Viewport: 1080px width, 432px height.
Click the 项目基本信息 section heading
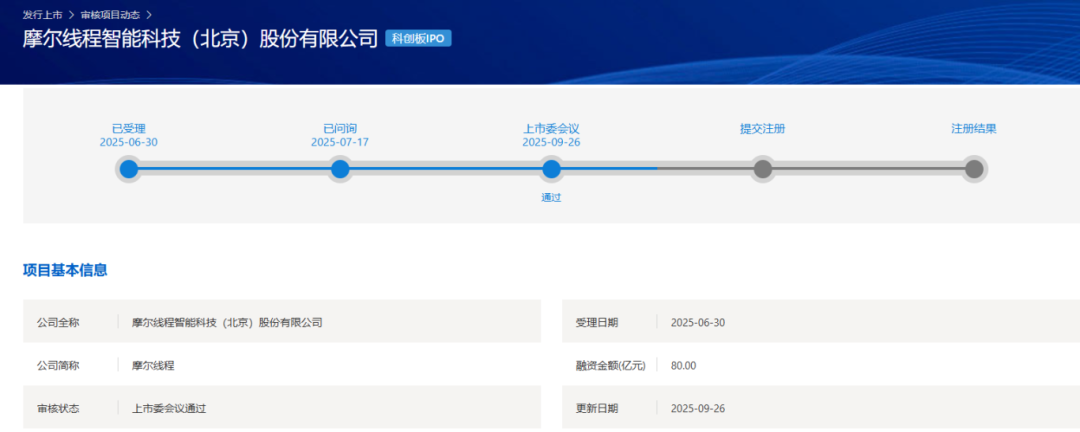point(65,270)
